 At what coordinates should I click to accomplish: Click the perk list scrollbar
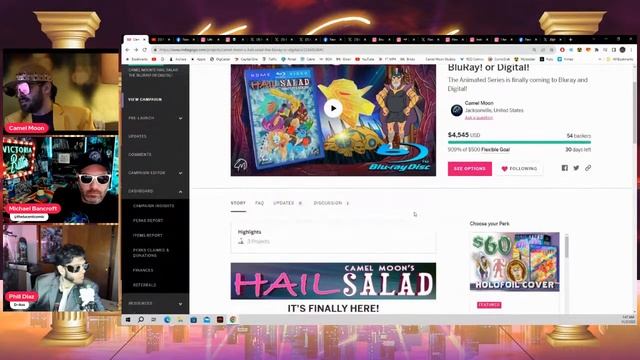pos(567,247)
